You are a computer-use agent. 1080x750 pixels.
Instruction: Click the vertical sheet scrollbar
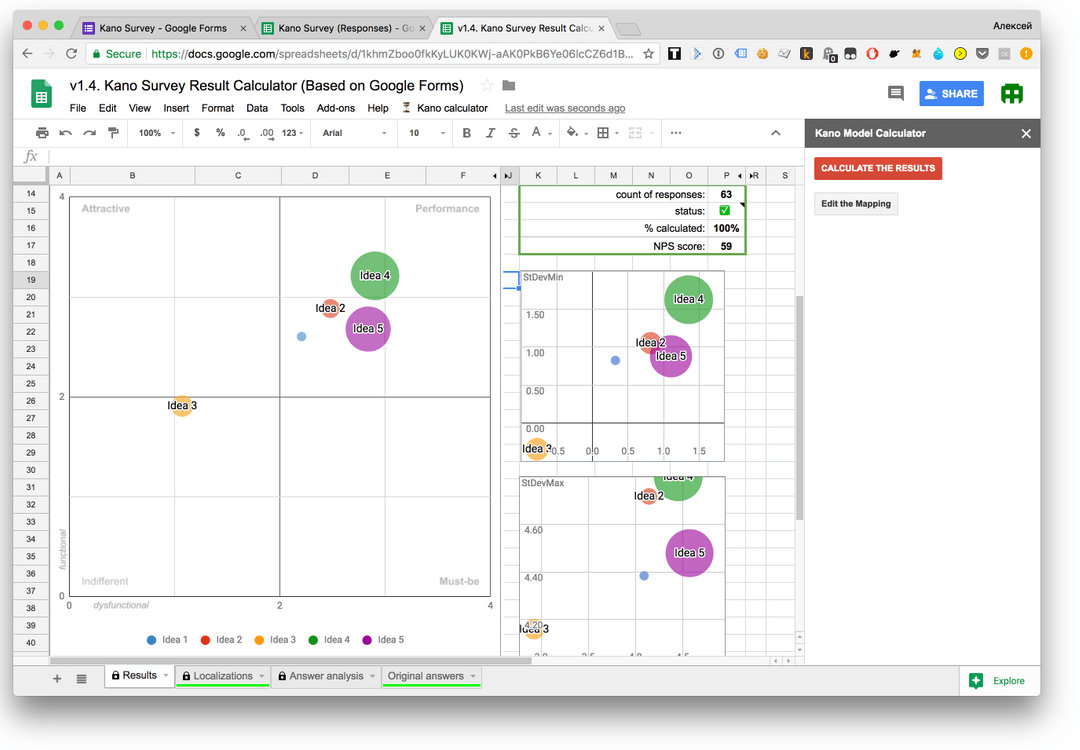[799, 408]
